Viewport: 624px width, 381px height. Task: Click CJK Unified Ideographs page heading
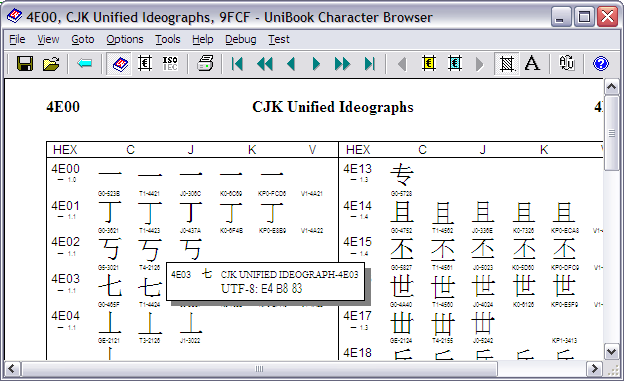pyautogui.click(x=333, y=107)
